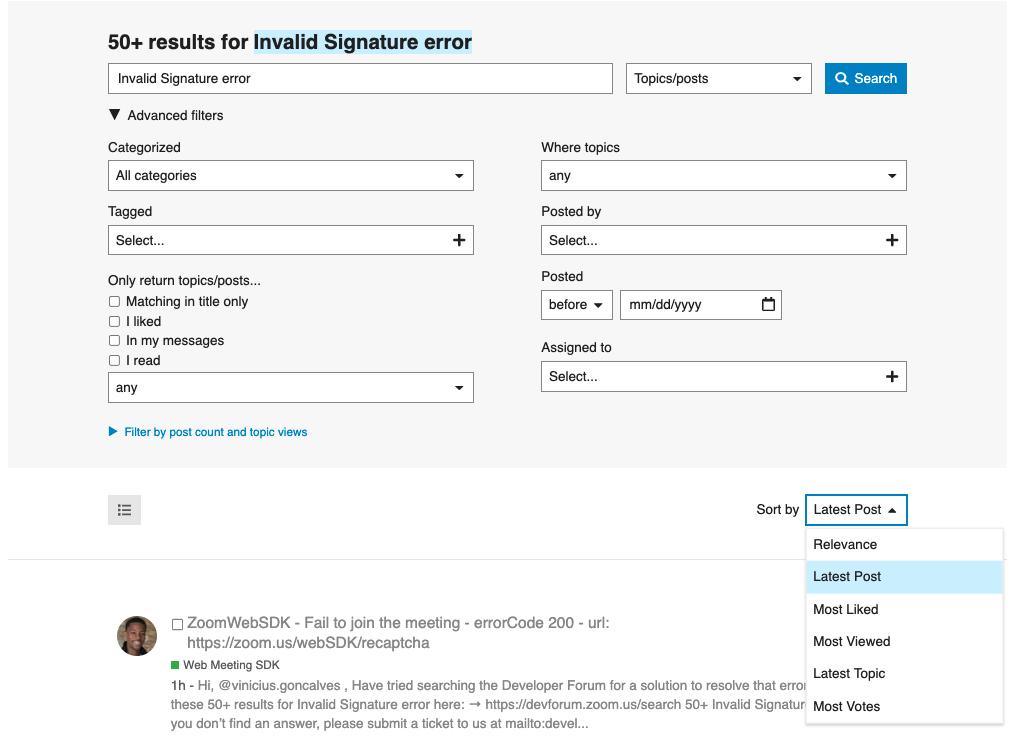Click plus icon in Posted by field
This screenshot has height=743, width=1009.
tap(892, 240)
